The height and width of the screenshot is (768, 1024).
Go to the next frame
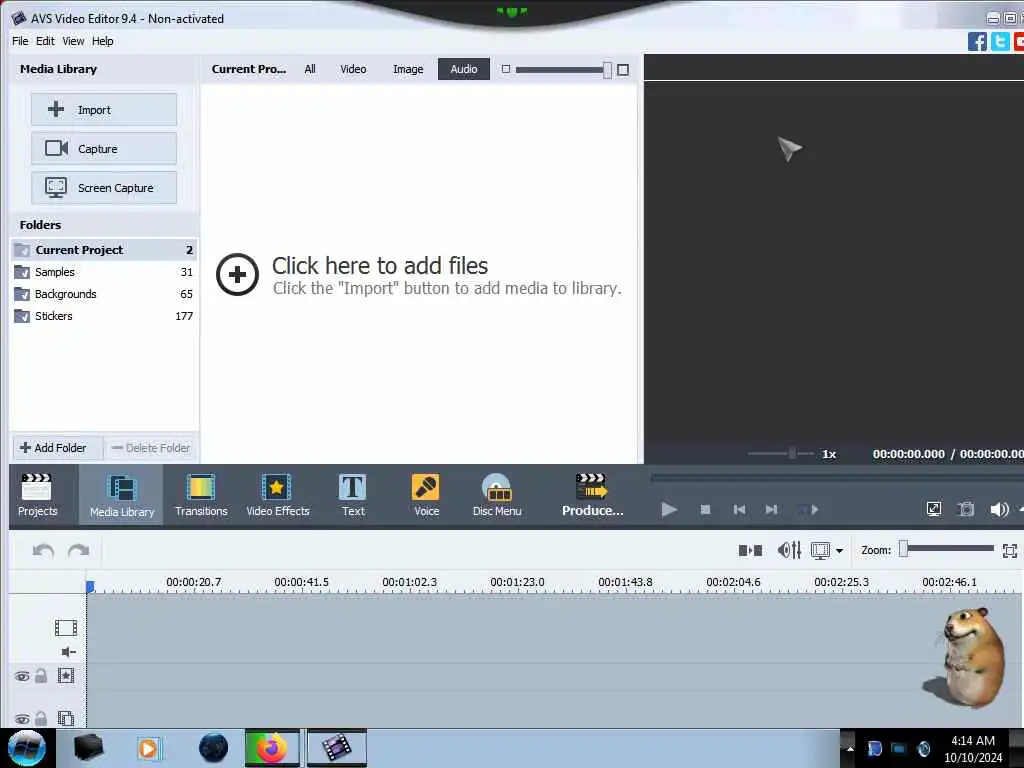(771, 509)
